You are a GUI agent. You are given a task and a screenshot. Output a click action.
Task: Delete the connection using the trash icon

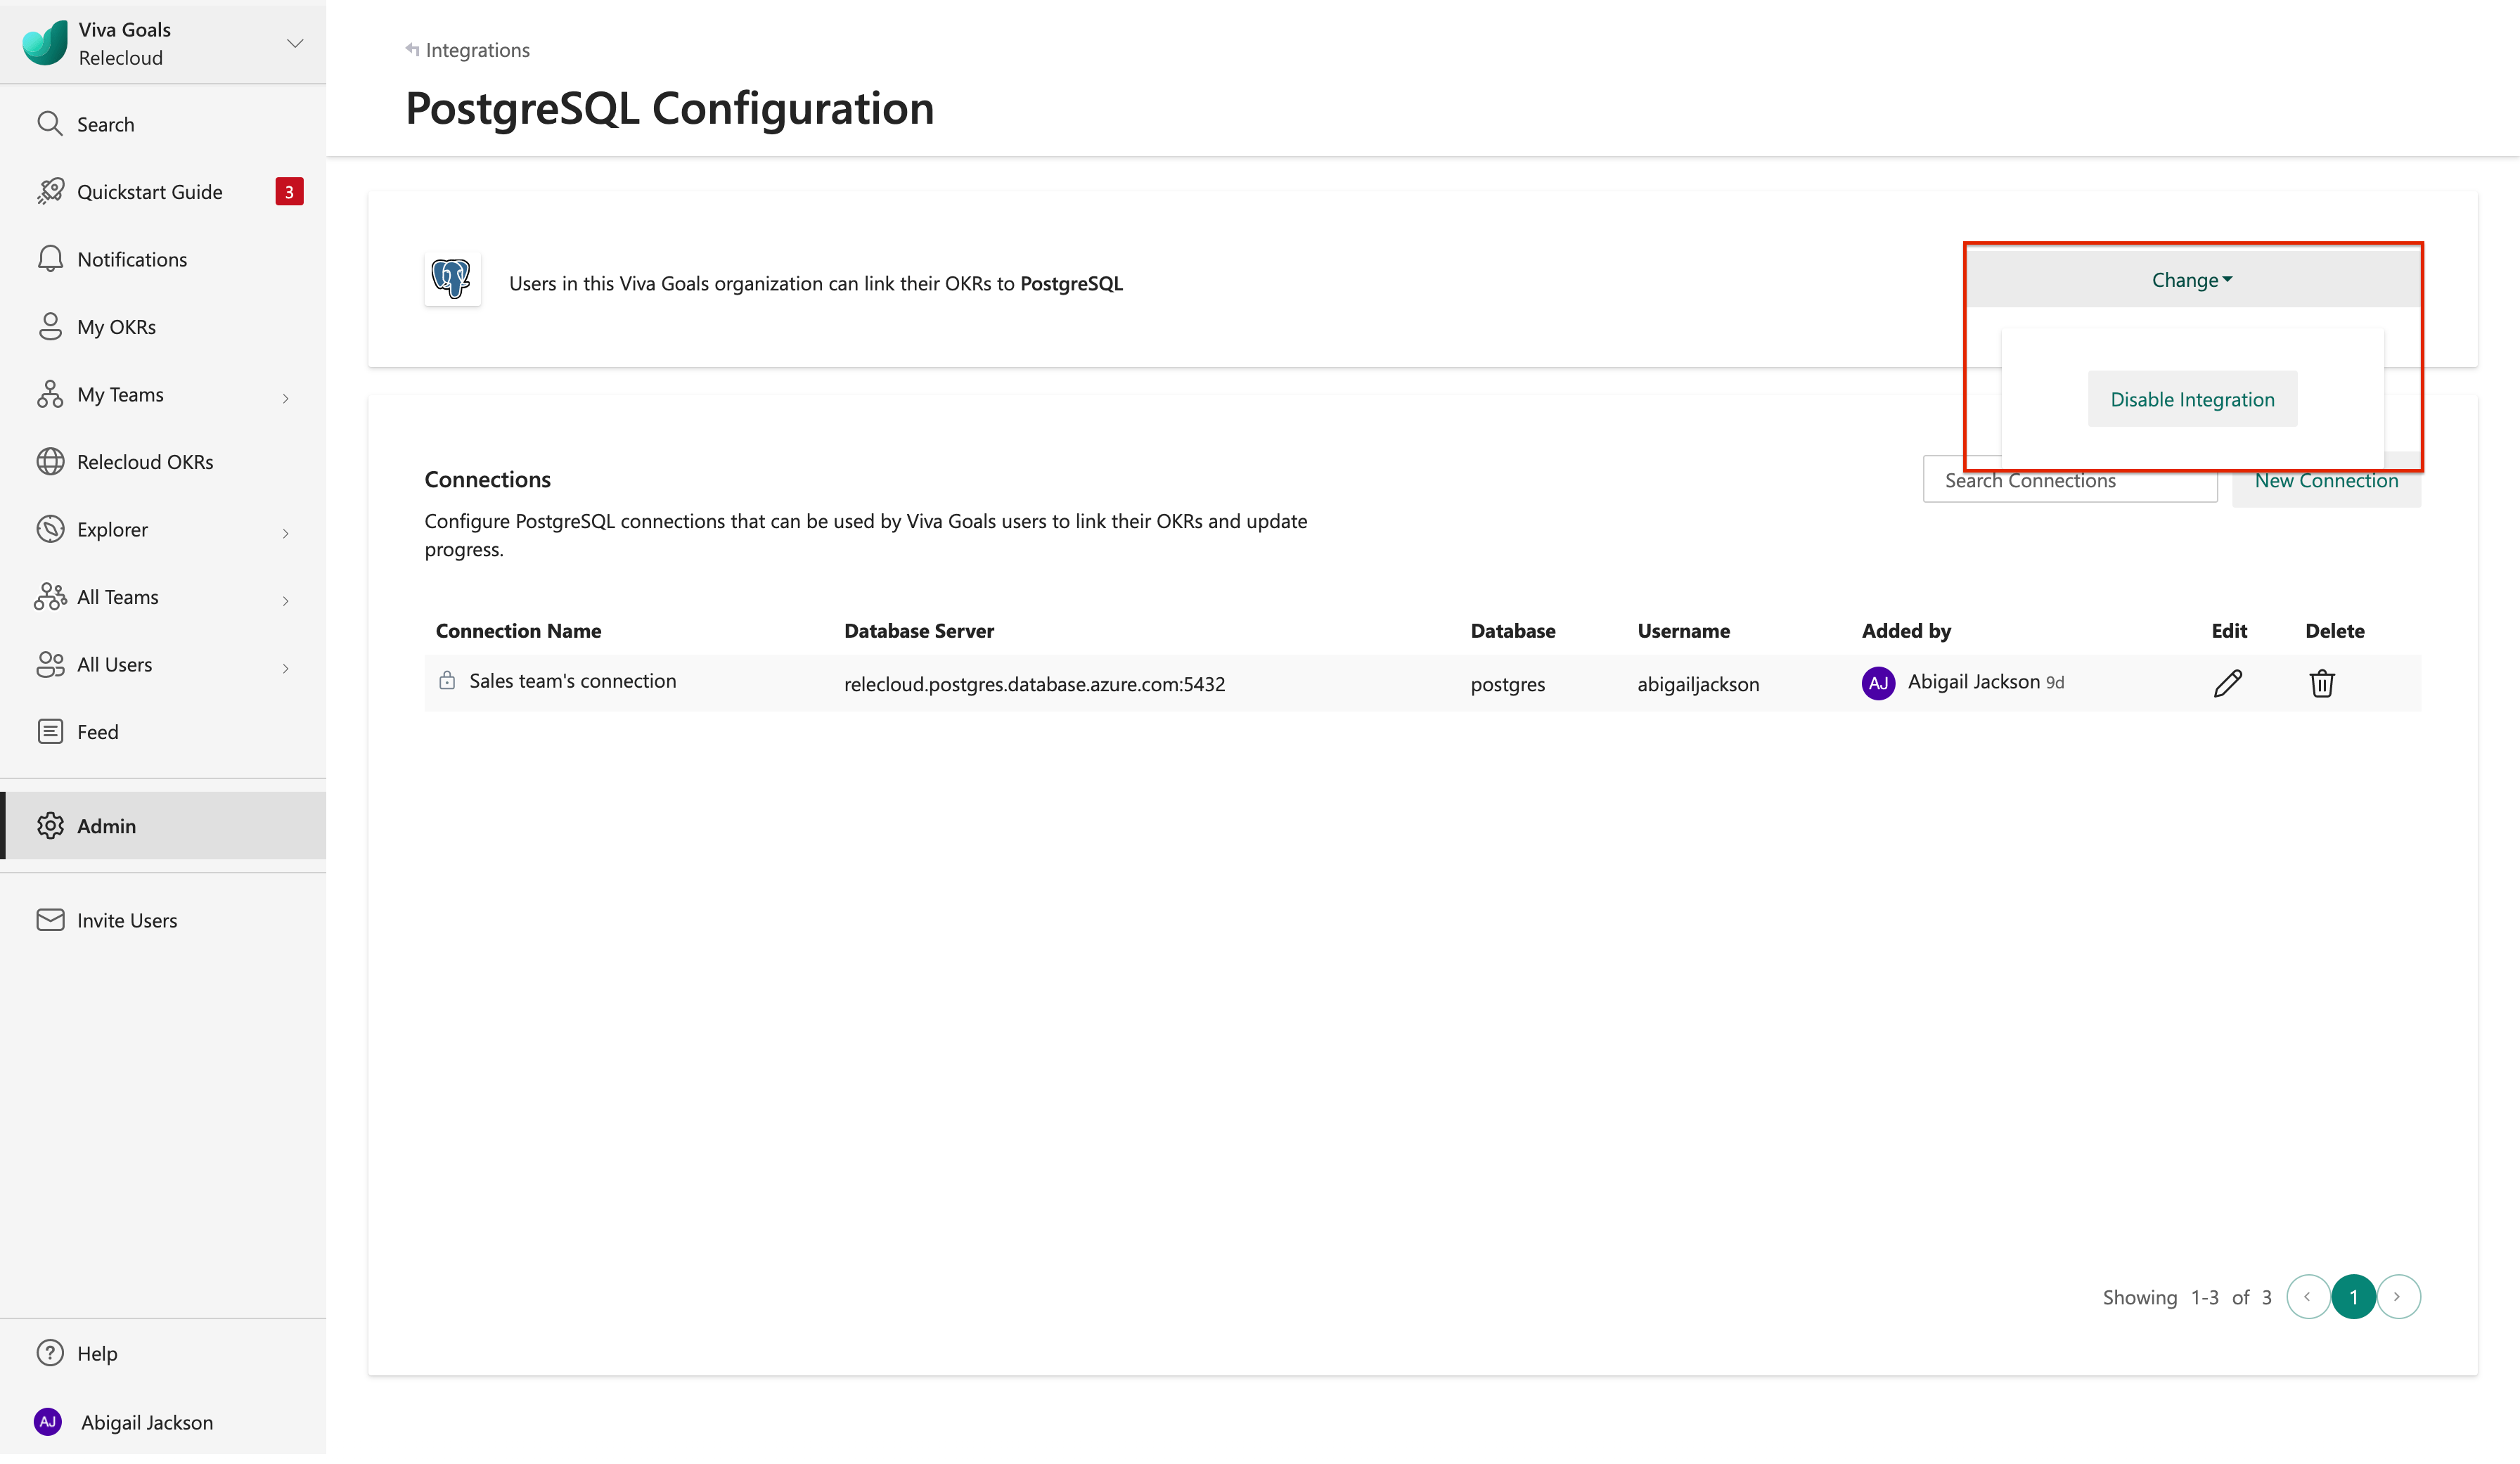2323,683
